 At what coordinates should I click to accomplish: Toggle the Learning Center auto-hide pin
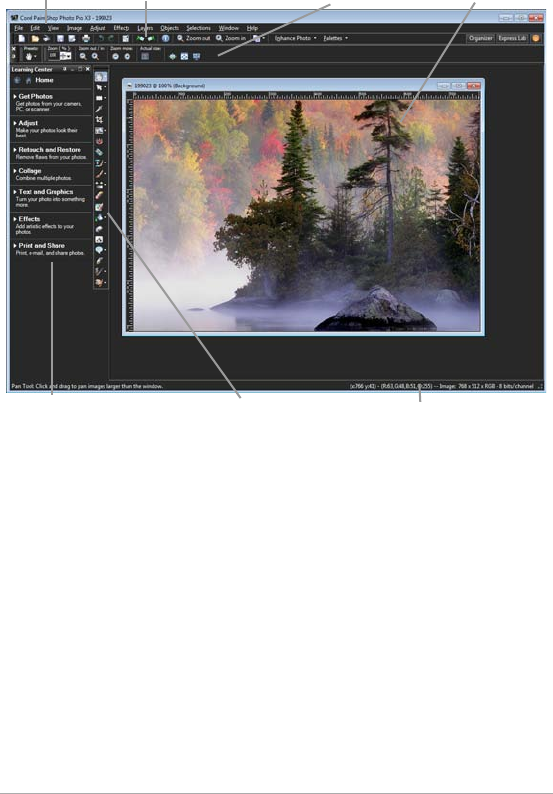[x=64, y=69]
